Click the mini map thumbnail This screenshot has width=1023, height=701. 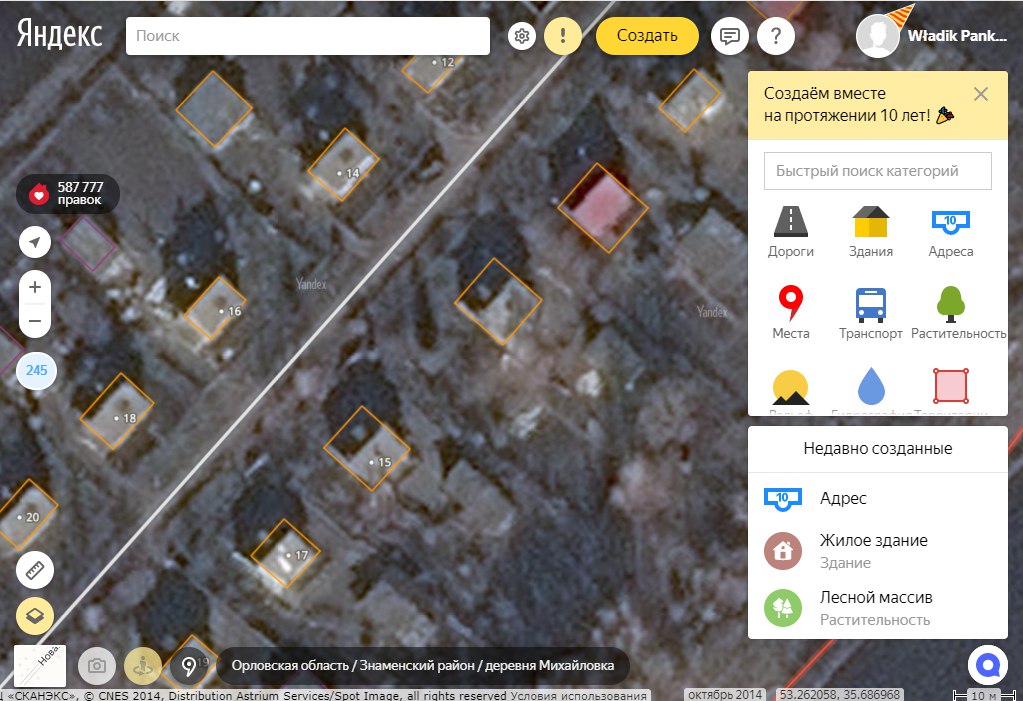click(40, 666)
